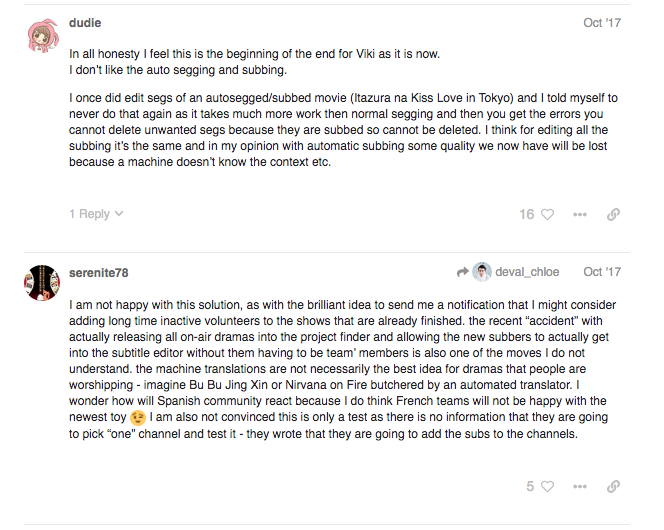This screenshot has height=530, width=664.
Task: Open the serenite78 username link
Action: pyautogui.click(x=99, y=273)
